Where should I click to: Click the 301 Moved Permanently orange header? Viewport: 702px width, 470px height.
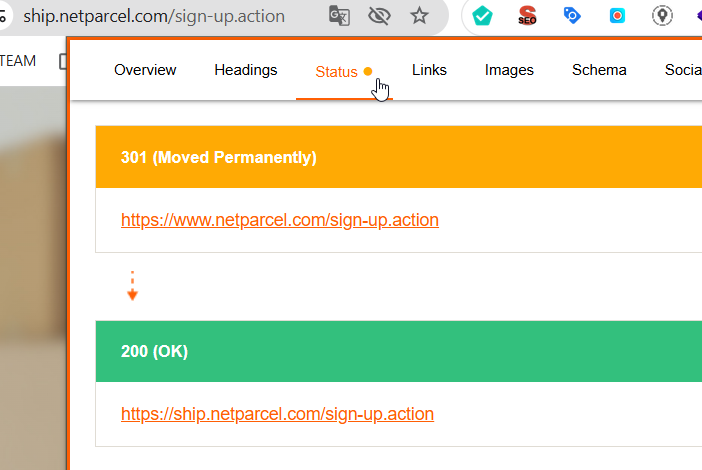(x=398, y=158)
